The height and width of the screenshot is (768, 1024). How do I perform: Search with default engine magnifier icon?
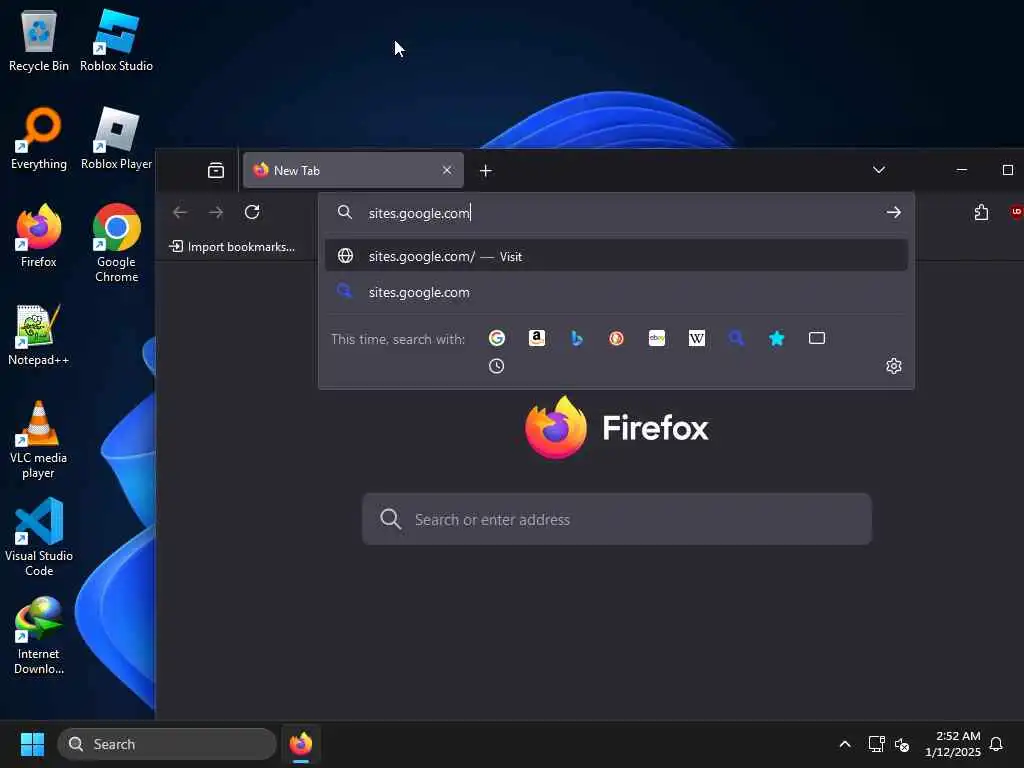[737, 338]
